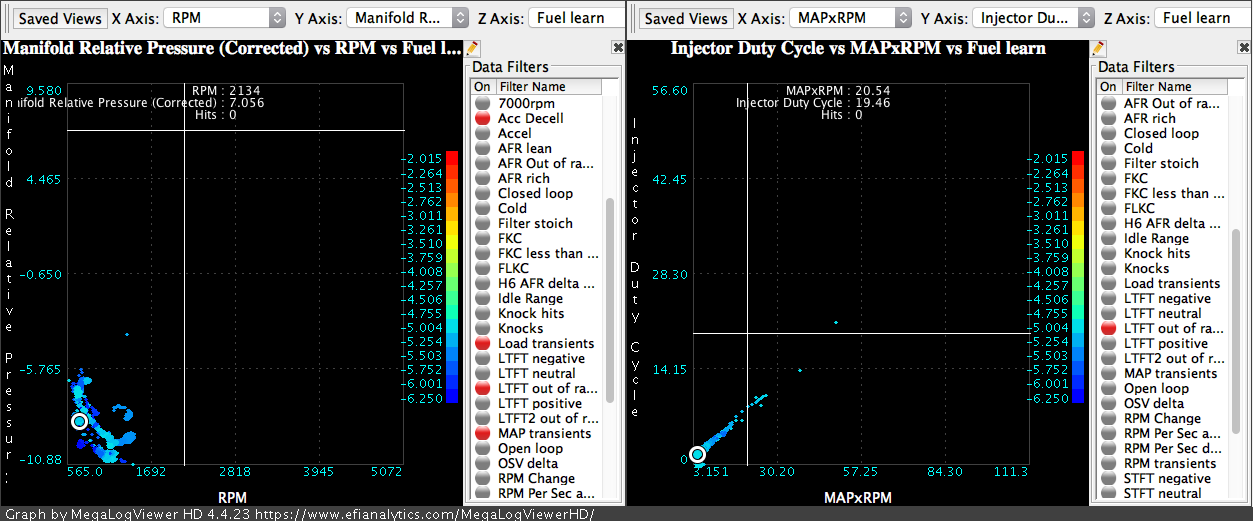The image size is (1253, 521).
Task: Click the circular cursor marker on the RPM scatter plot
Action: coord(80,422)
